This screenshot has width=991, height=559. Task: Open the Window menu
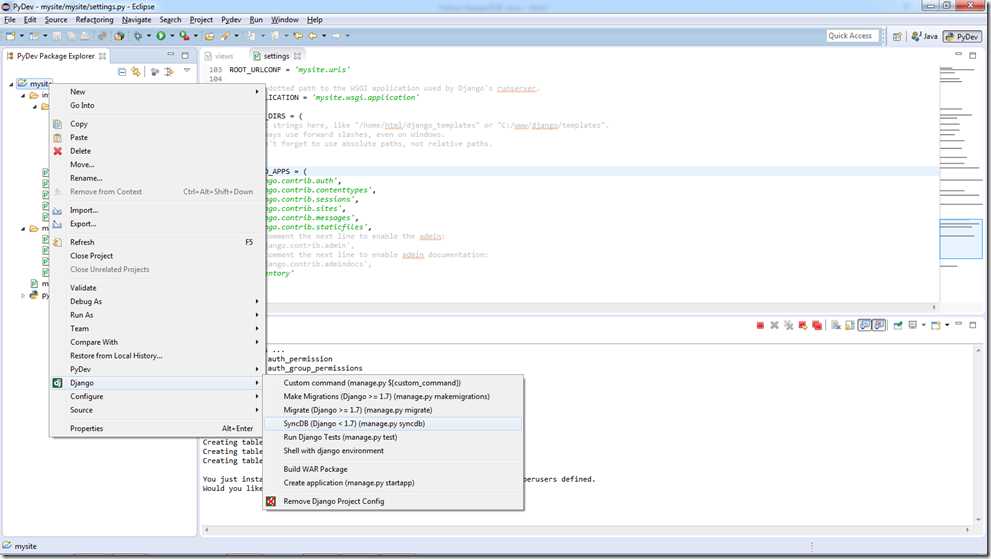tap(284, 20)
